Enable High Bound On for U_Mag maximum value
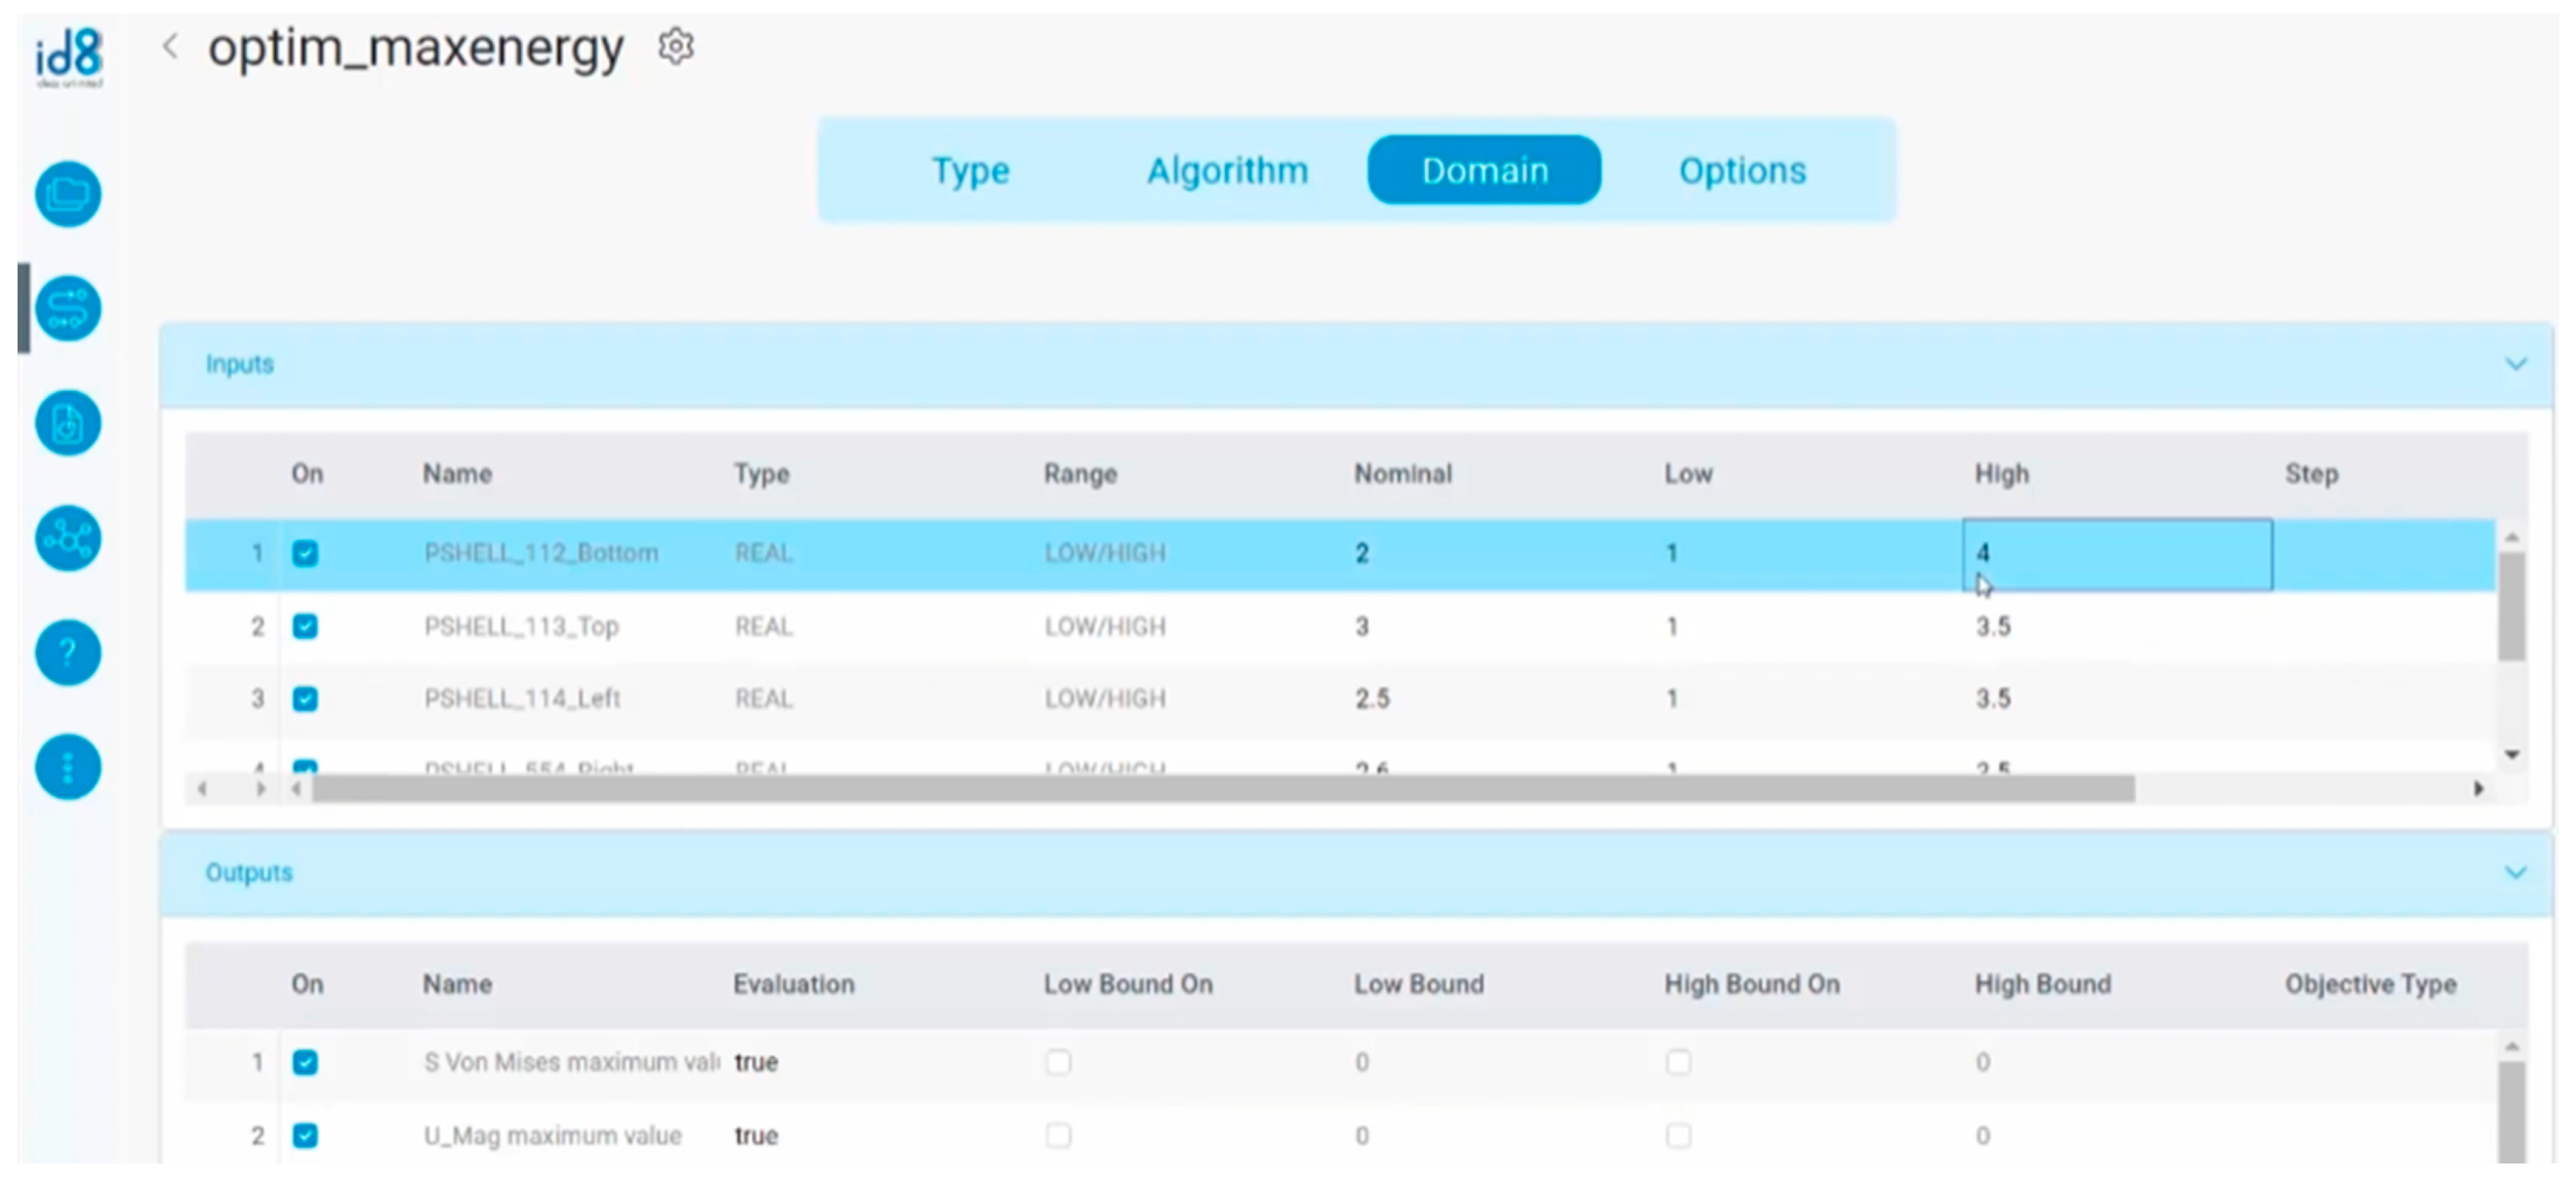Screen dimensions: 2576x1183 (1678, 1135)
